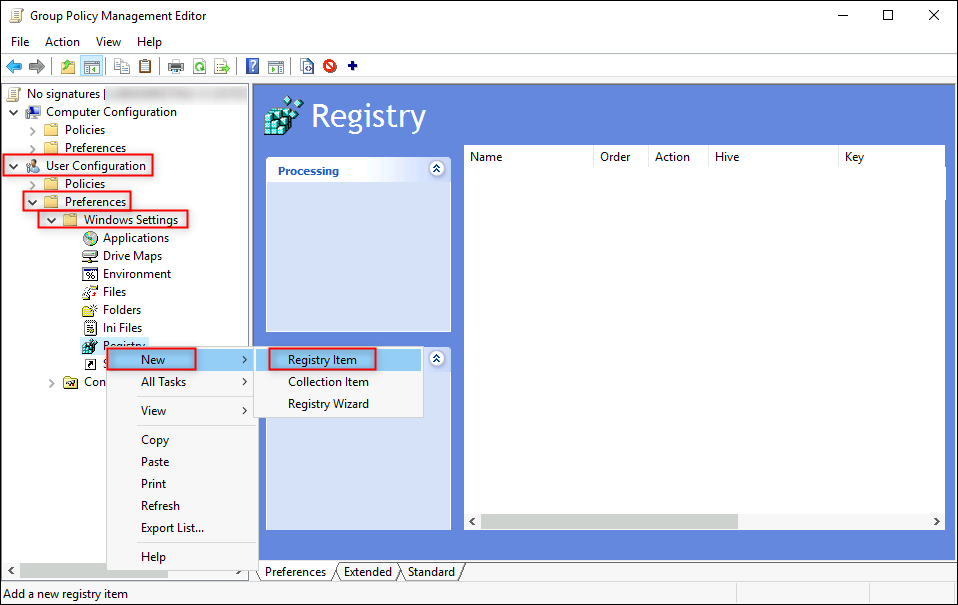Image resolution: width=958 pixels, height=605 pixels.
Task: Select the Files tree node icon
Action: [90, 292]
